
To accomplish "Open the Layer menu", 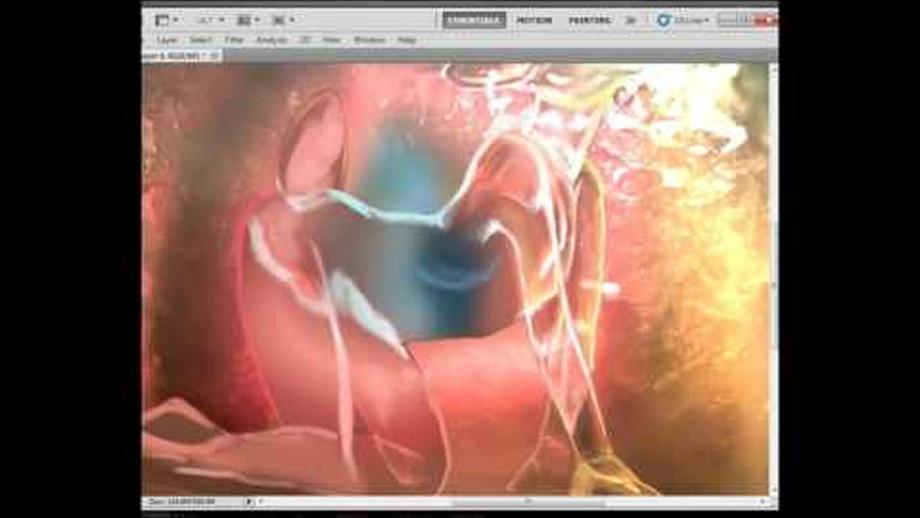I will [167, 40].
